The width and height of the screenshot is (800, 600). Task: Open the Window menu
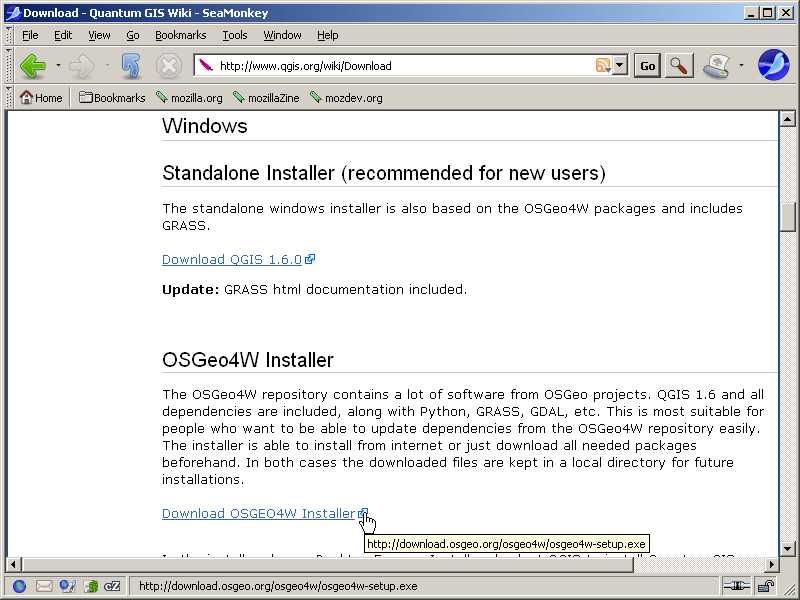(x=282, y=35)
